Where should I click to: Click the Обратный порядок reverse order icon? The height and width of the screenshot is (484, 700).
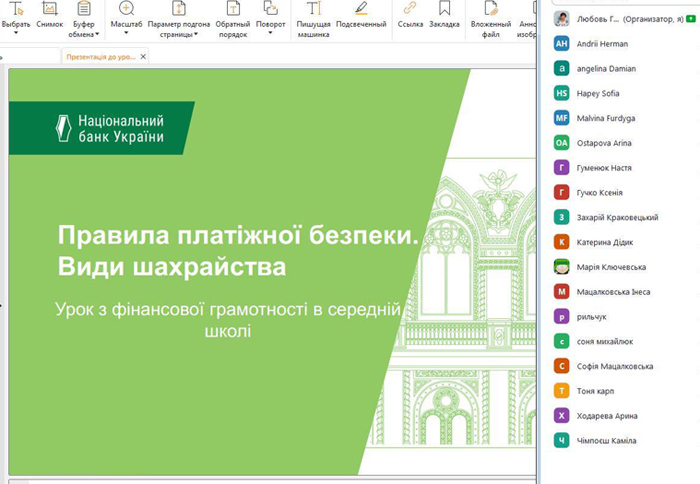[232, 9]
